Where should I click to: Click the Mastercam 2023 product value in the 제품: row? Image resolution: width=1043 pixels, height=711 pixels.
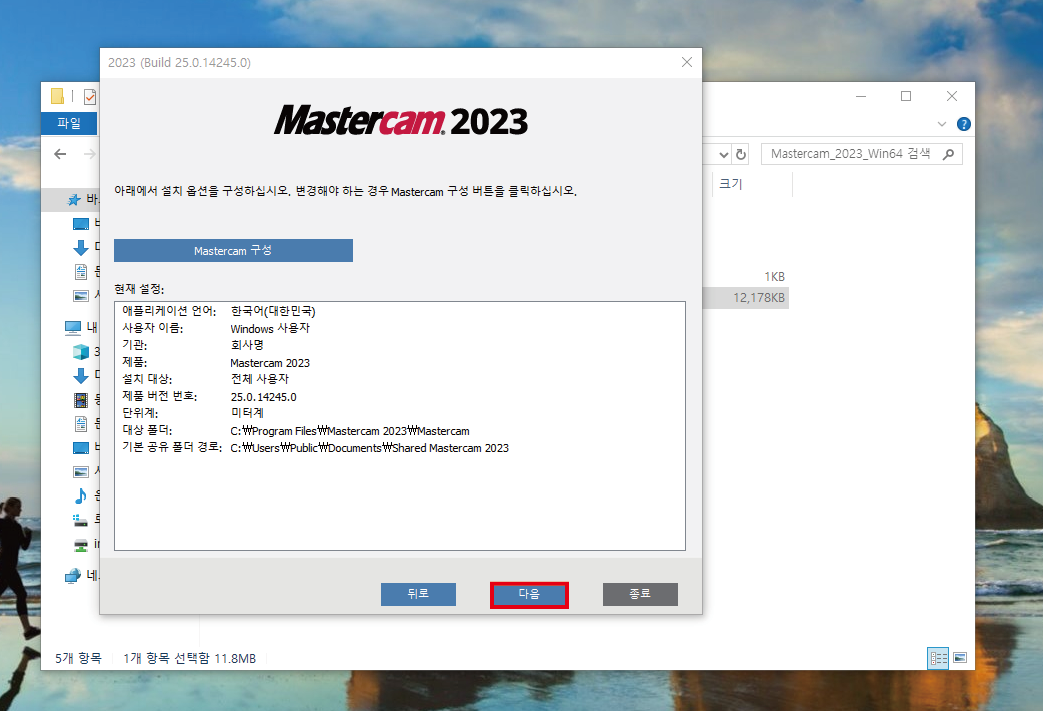point(270,363)
